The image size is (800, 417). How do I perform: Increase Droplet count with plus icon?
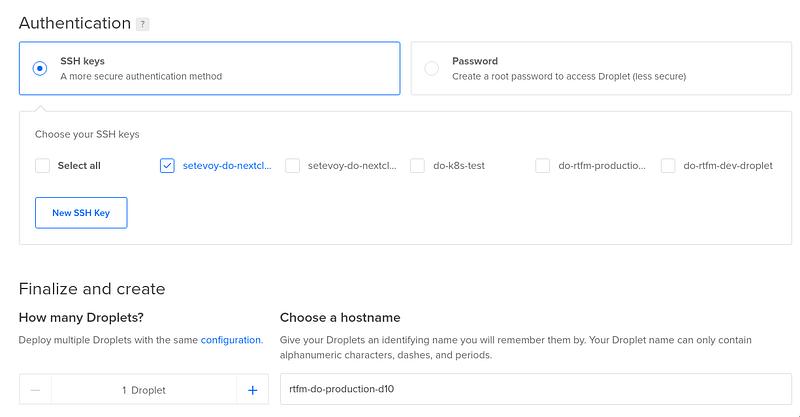click(x=253, y=390)
